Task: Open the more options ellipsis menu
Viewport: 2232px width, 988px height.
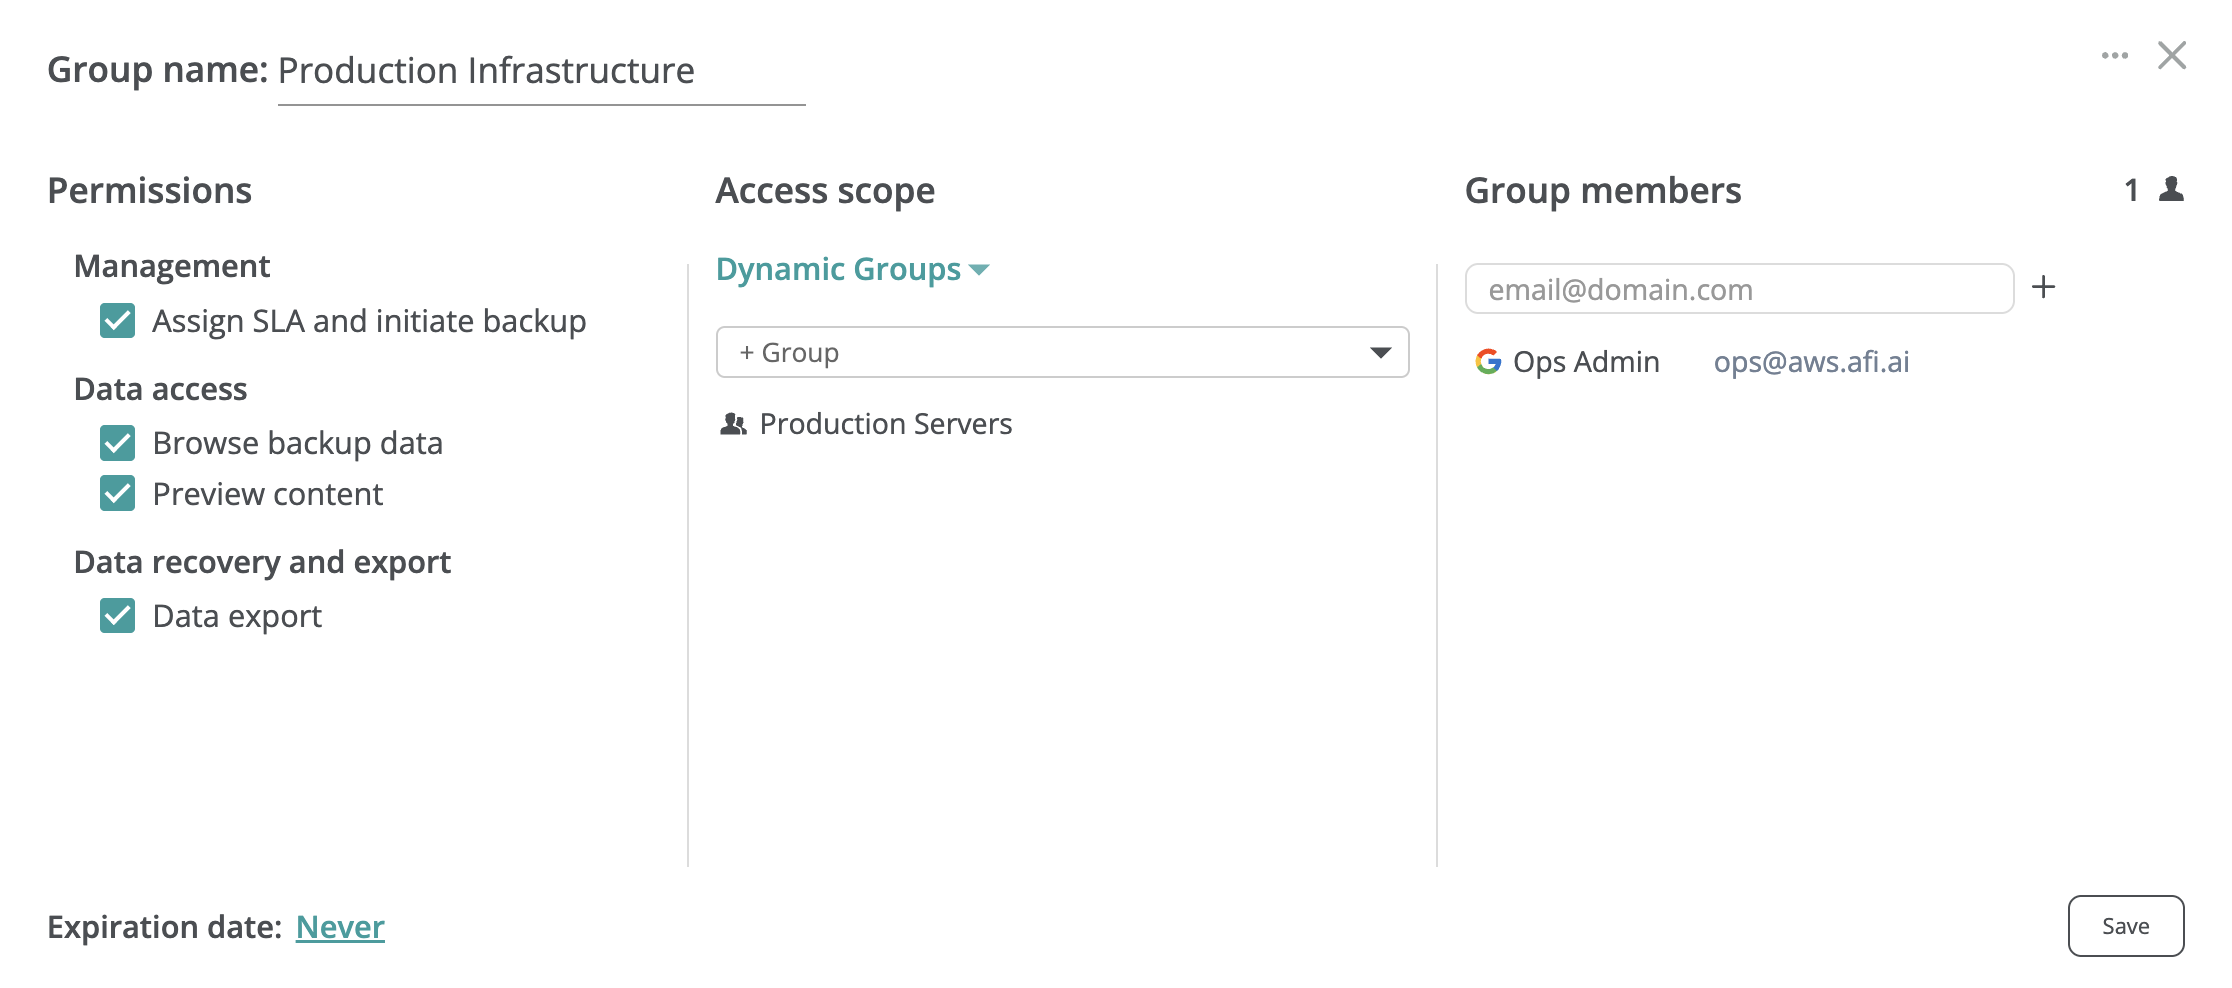Action: tap(2114, 56)
